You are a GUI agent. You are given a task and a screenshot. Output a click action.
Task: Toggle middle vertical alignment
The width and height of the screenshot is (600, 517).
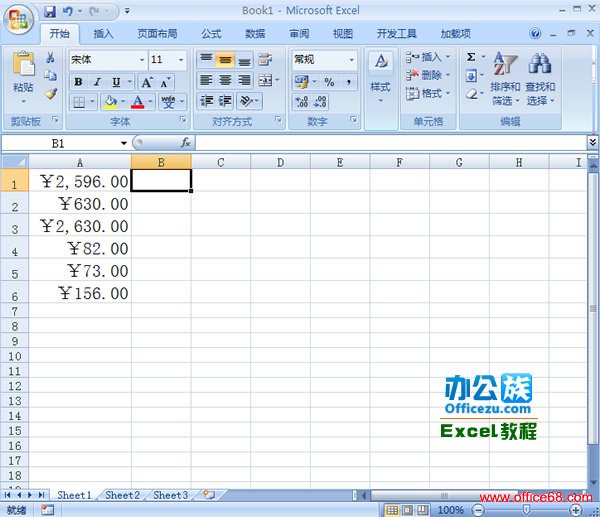pyautogui.click(x=225, y=59)
